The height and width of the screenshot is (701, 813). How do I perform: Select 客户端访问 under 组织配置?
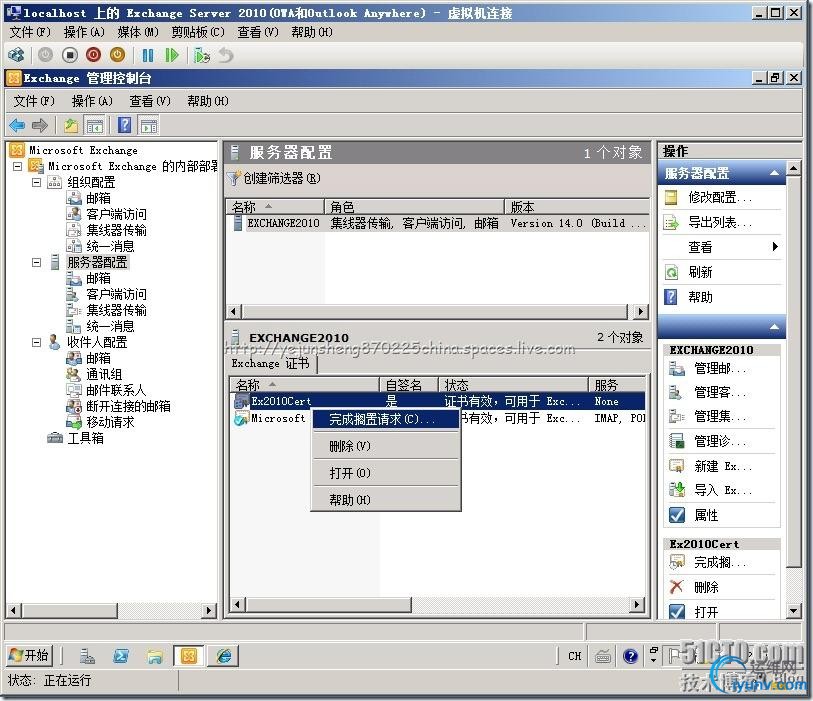tap(116, 214)
